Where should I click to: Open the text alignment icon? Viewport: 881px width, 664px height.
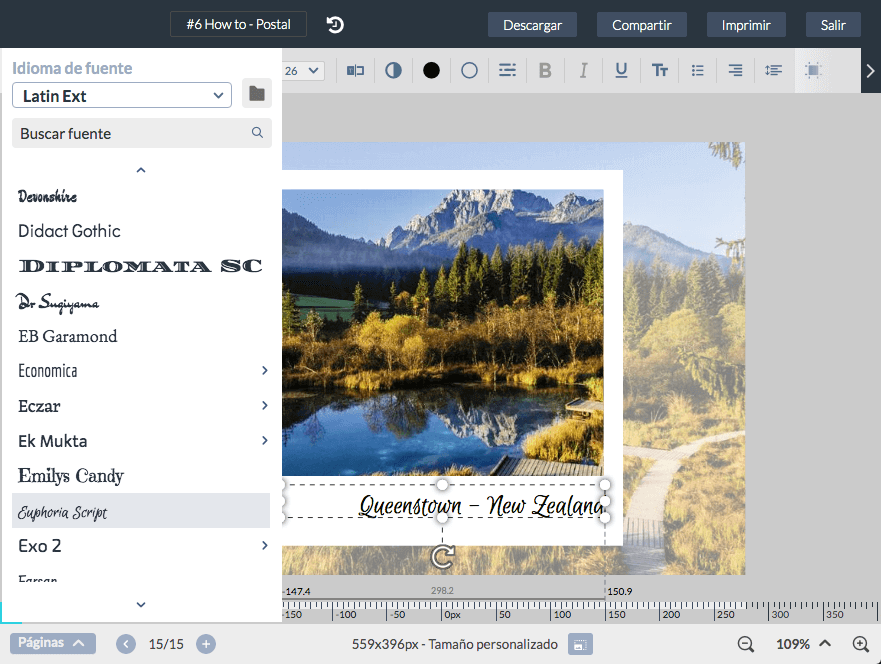pyautogui.click(x=735, y=70)
